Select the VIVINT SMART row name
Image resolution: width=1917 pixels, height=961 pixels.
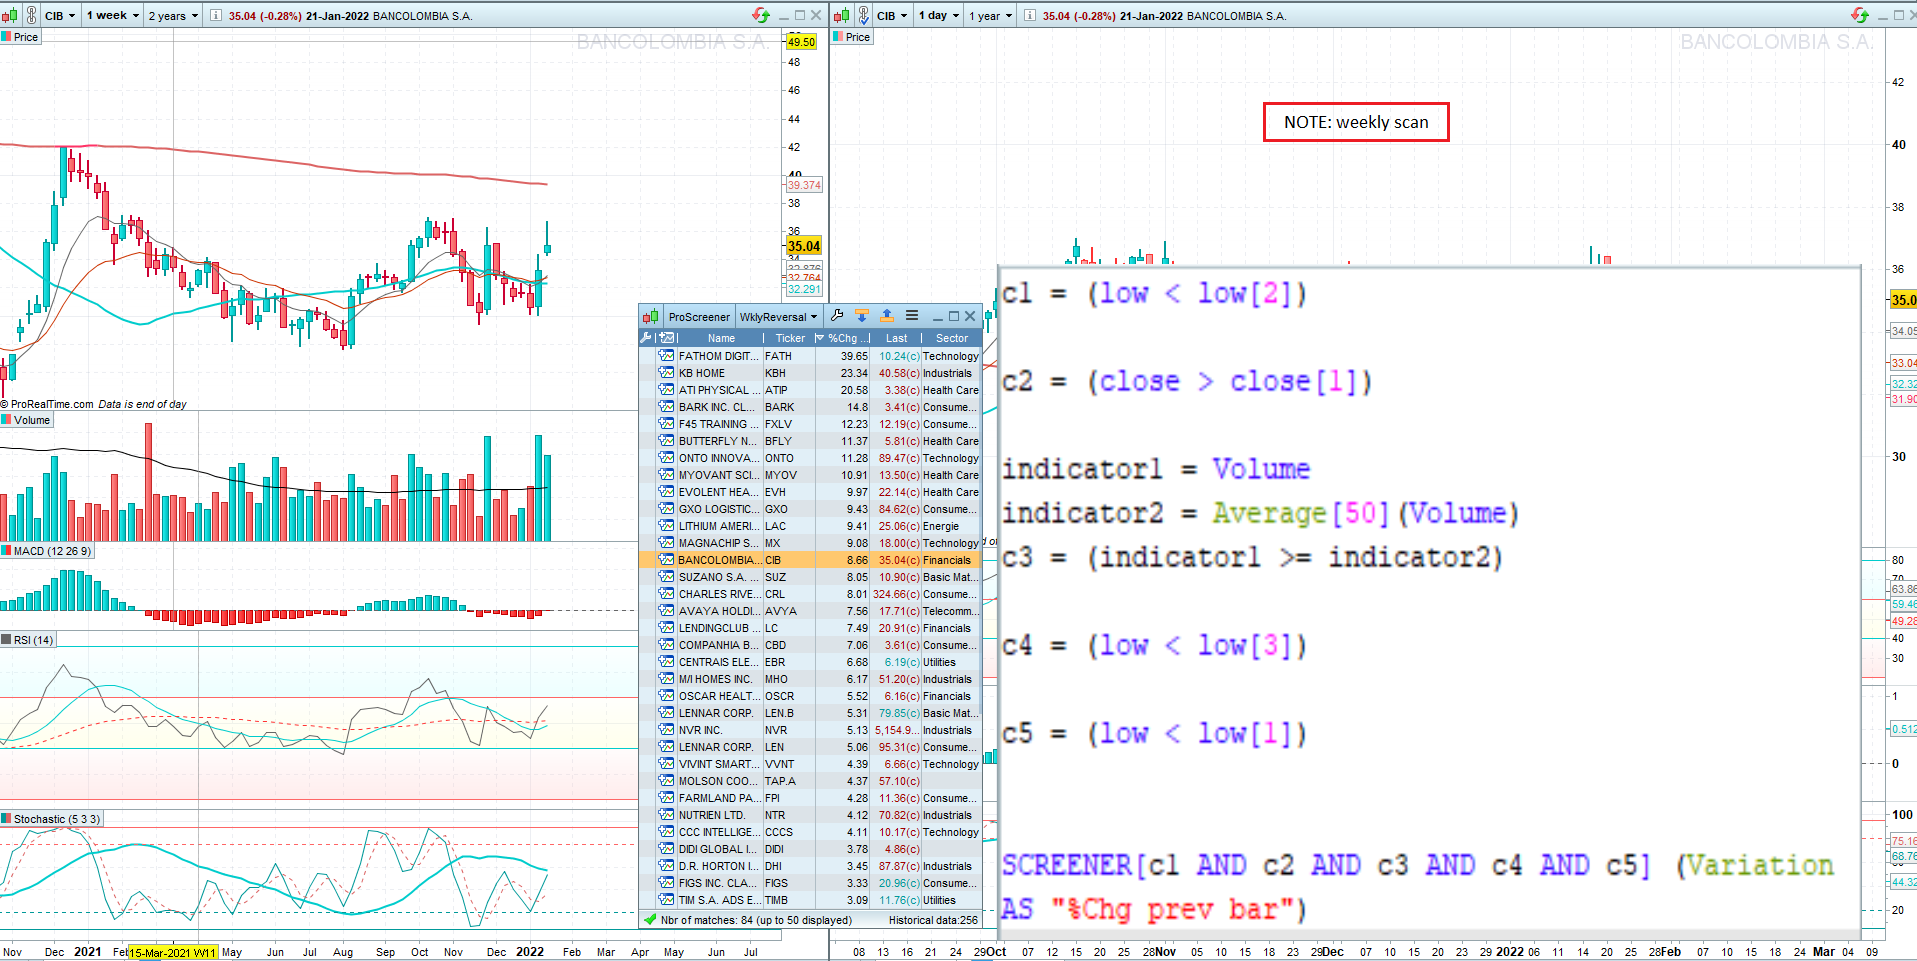[x=718, y=764]
